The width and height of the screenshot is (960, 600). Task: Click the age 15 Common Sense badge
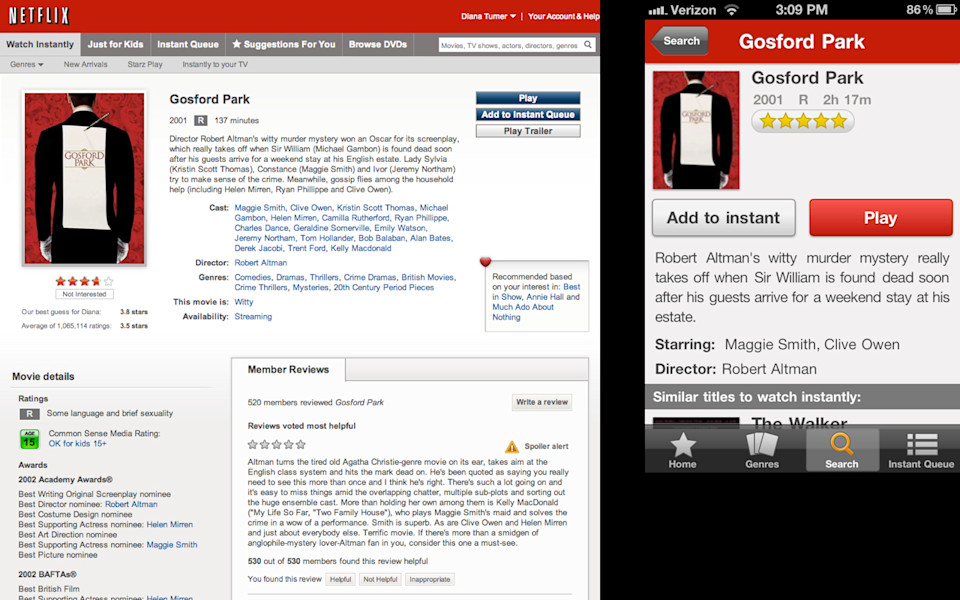[29, 439]
